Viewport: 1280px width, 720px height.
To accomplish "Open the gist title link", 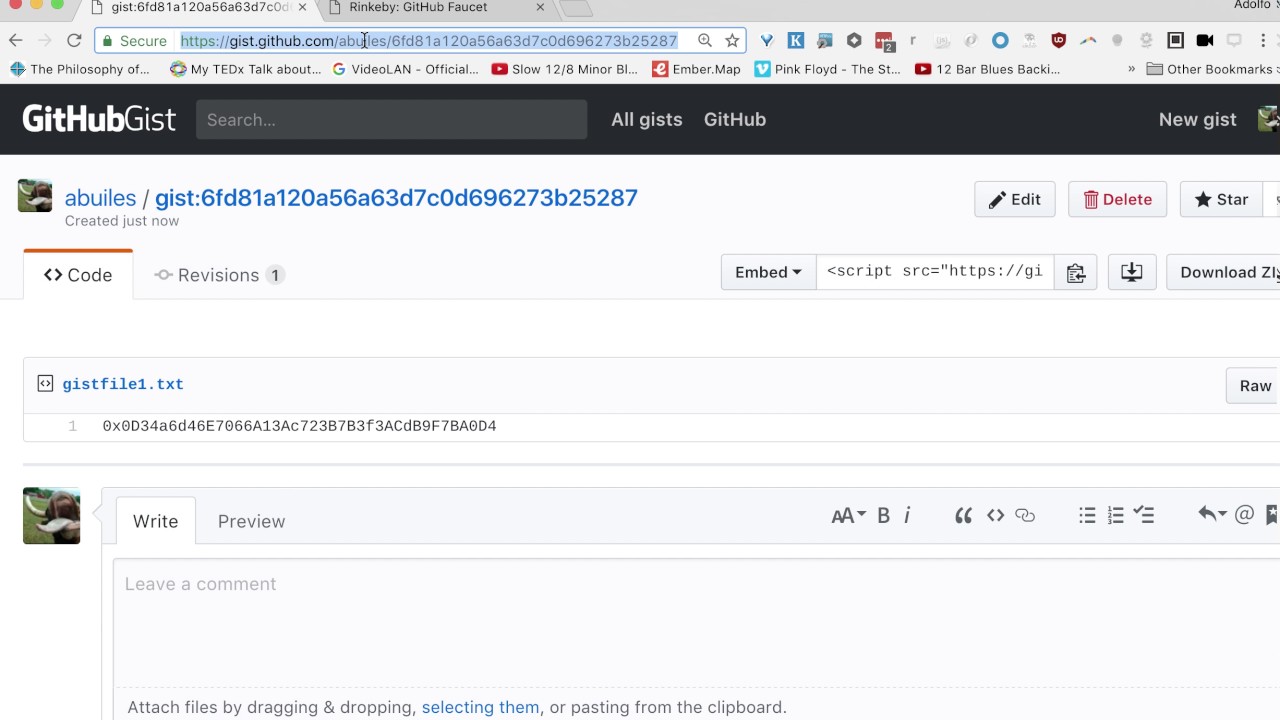I will click(396, 198).
